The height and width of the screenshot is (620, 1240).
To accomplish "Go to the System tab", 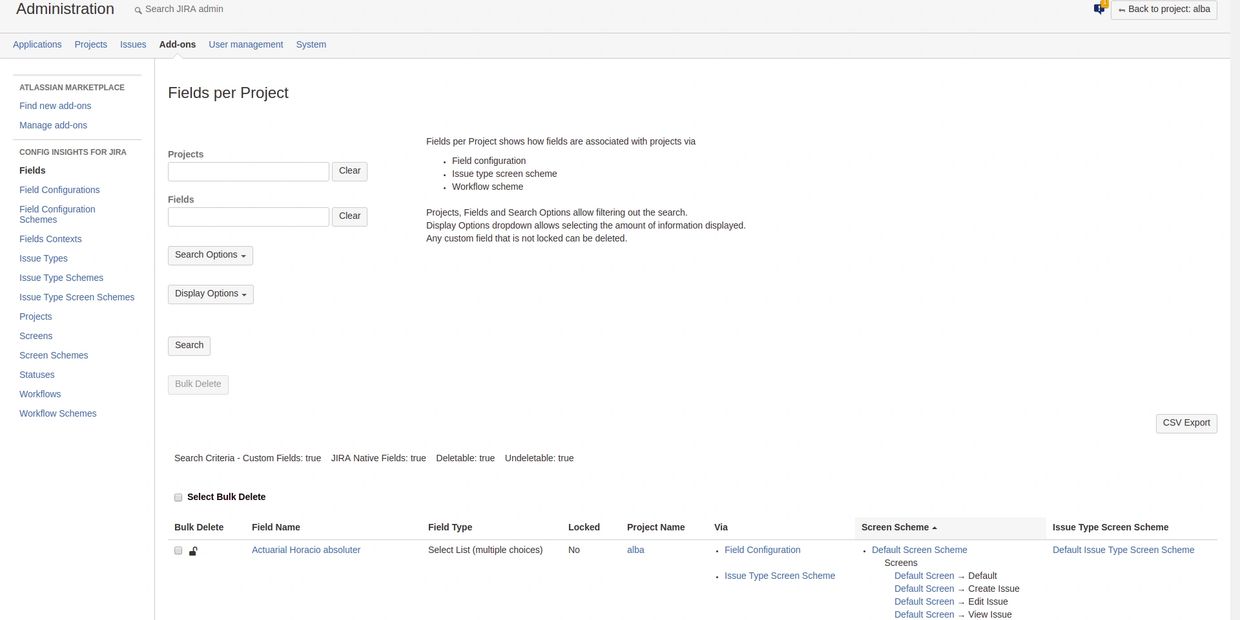I will (311, 45).
